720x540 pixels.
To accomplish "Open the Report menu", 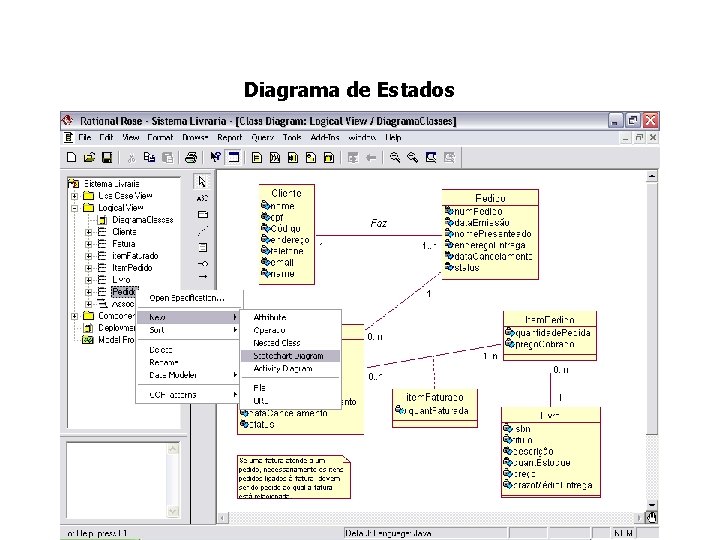I will click(230, 137).
